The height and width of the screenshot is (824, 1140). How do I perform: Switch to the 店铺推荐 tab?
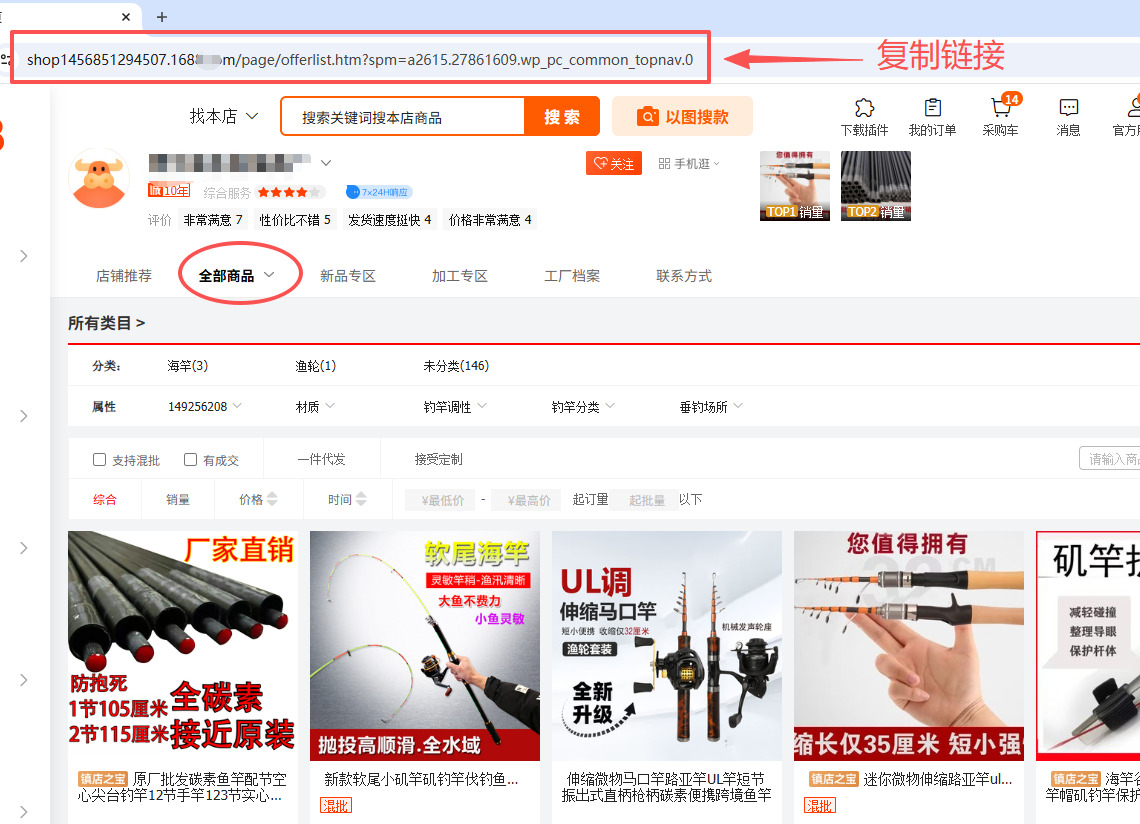click(x=124, y=276)
